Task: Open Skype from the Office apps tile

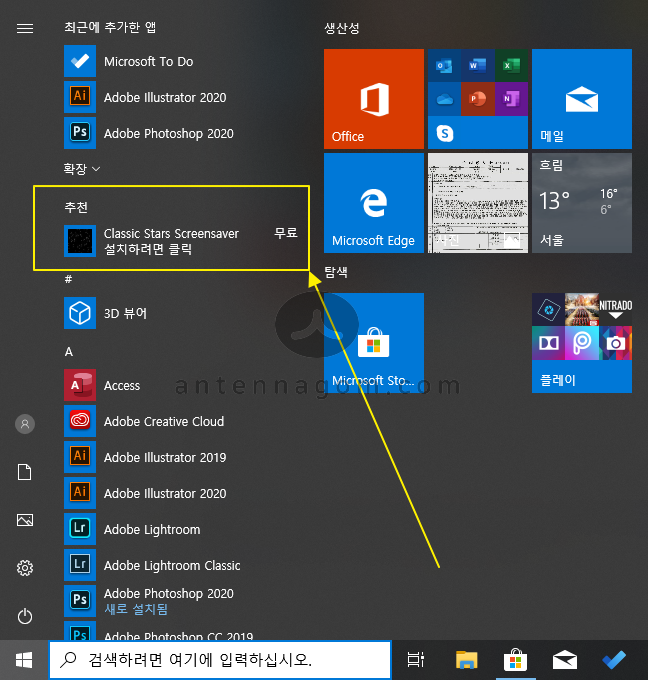Action: (x=444, y=133)
